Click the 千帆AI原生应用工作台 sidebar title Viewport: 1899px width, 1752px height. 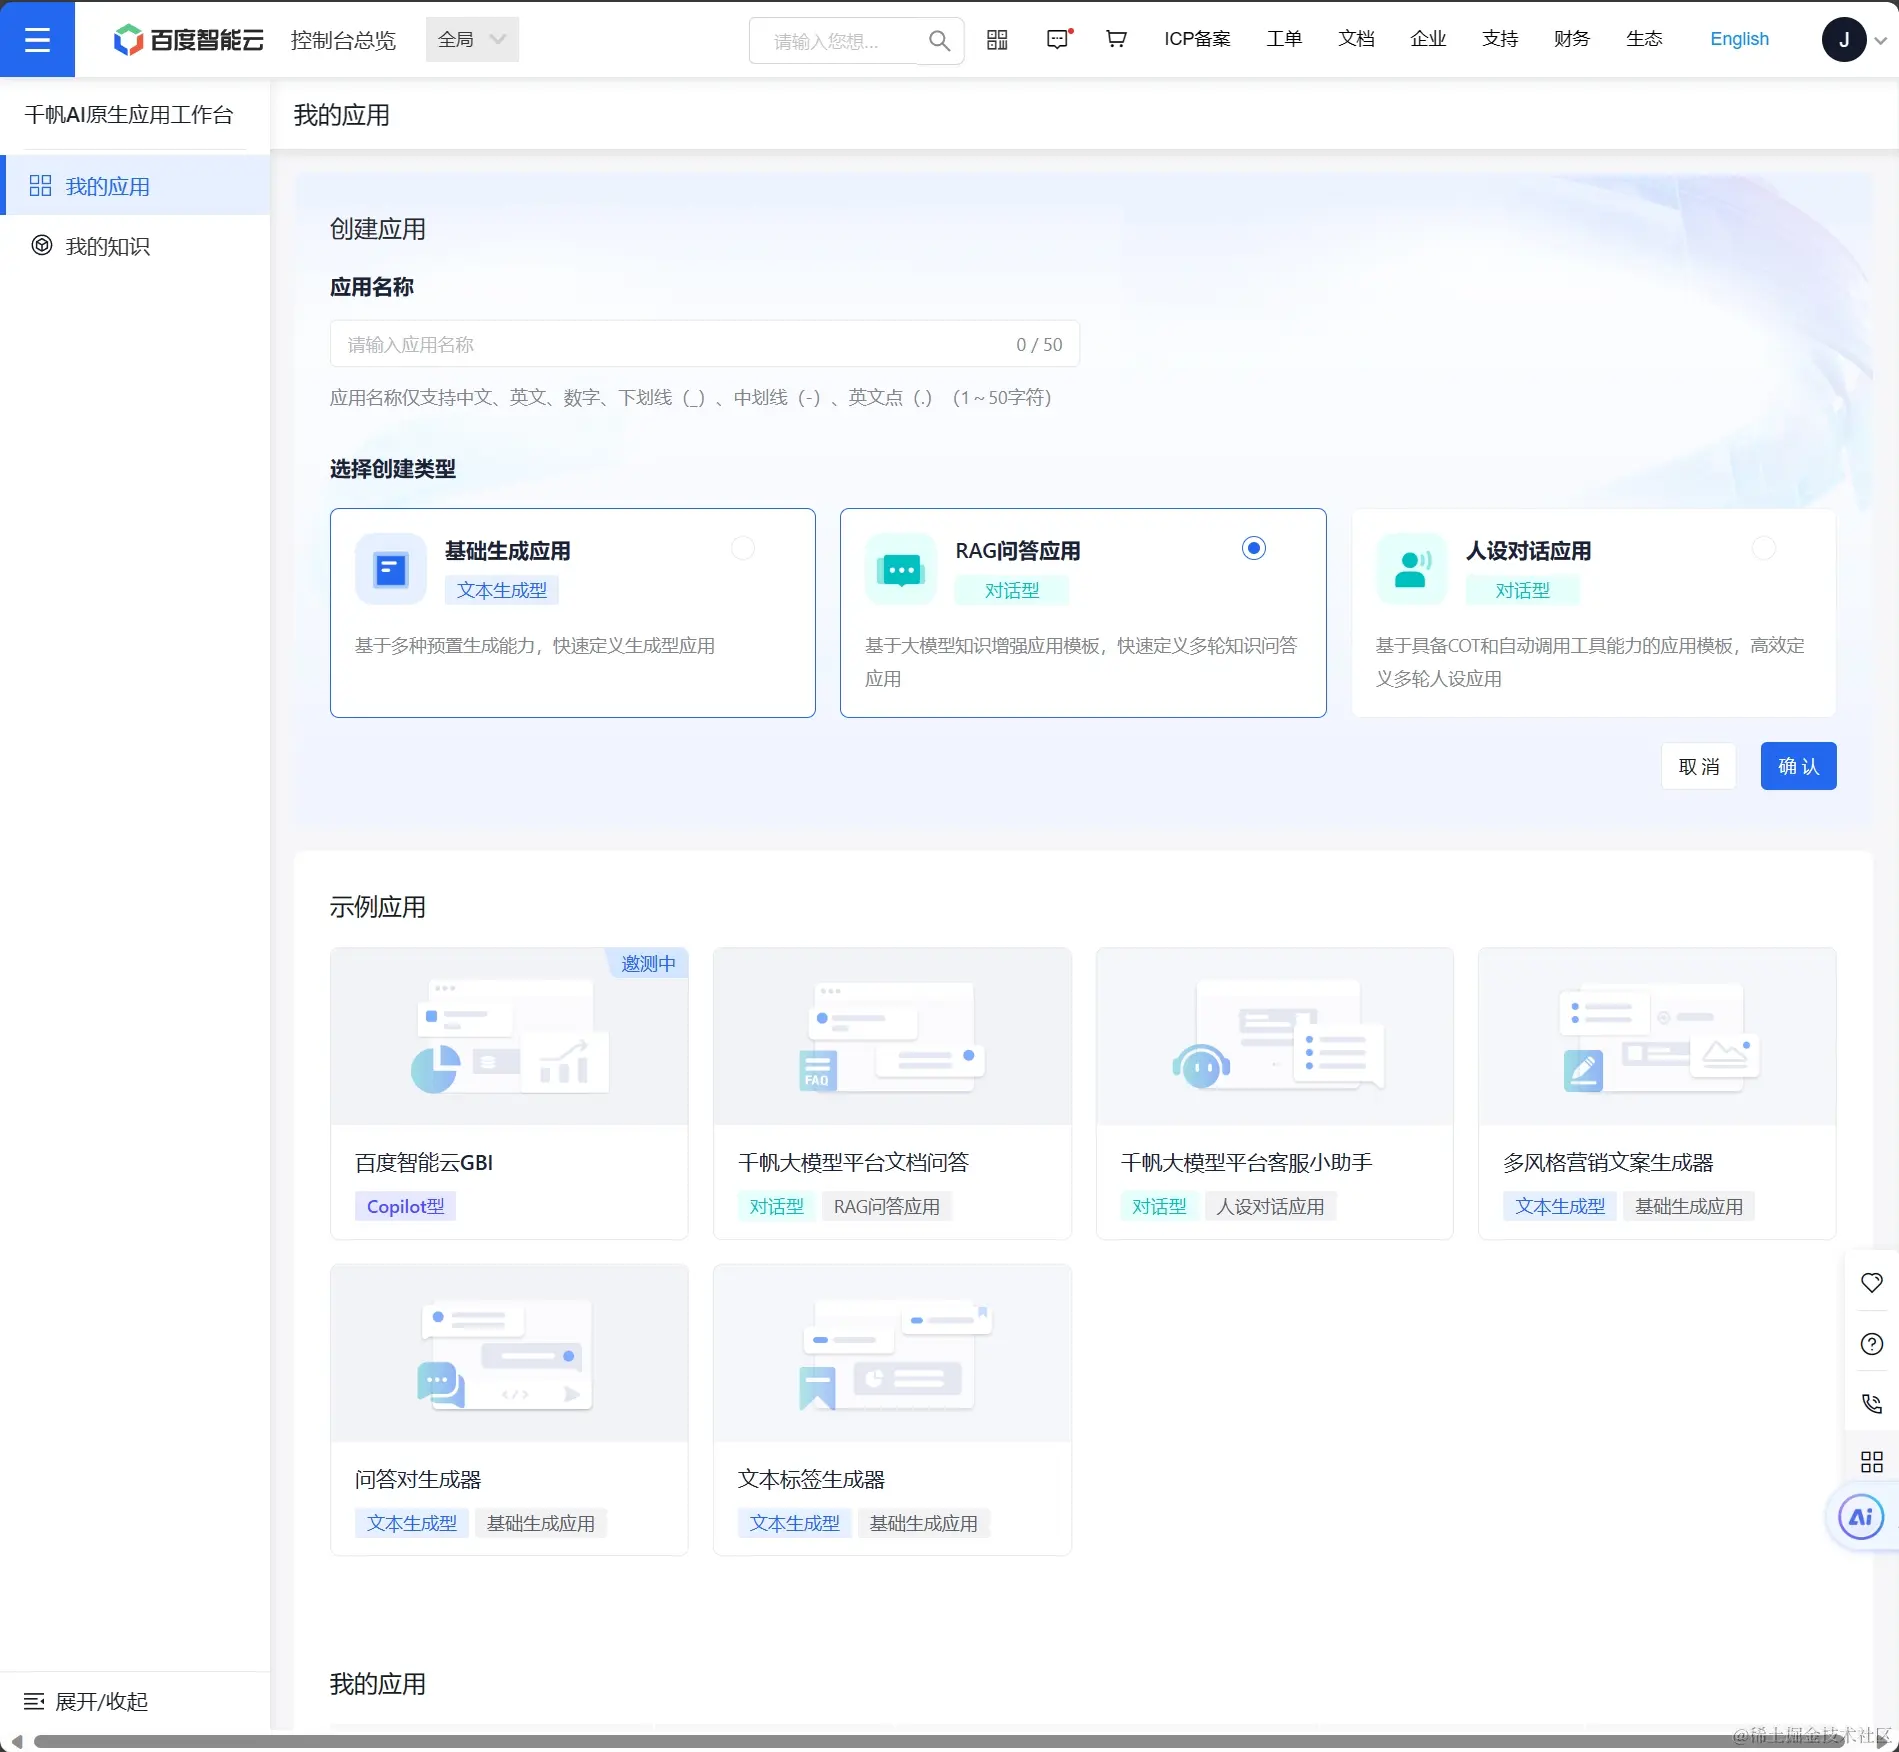[x=129, y=115]
